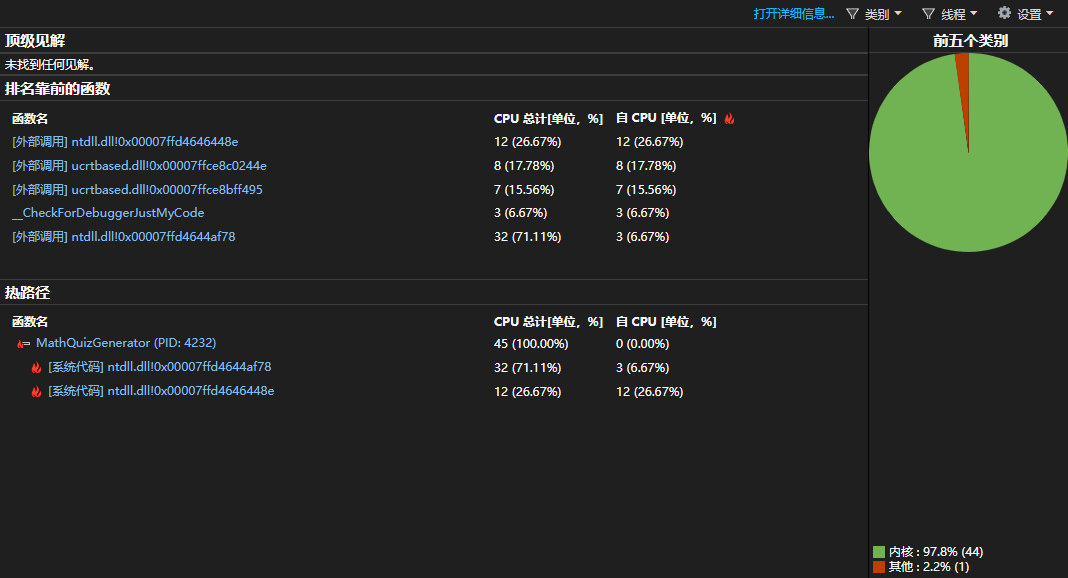Open the 线程 filter dropdown

950,14
